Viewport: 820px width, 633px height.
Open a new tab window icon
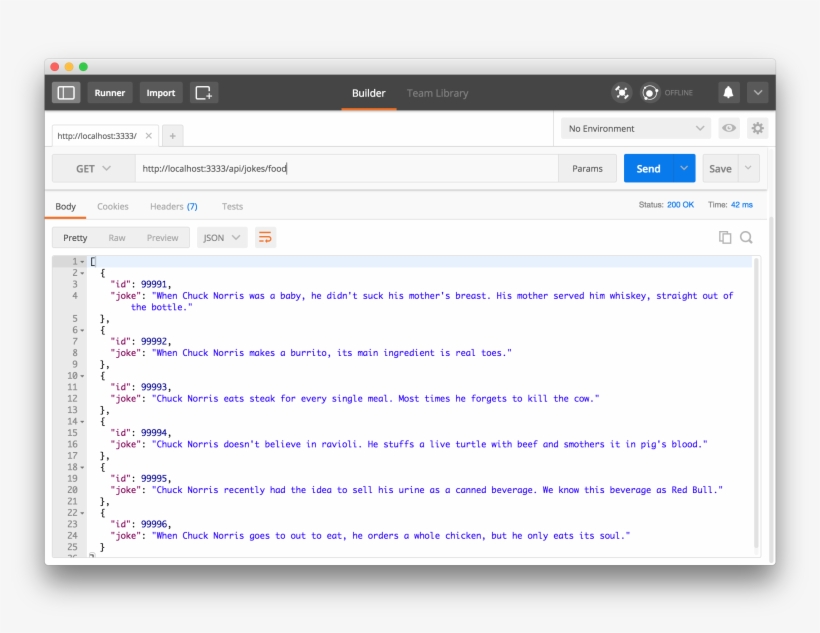coord(204,92)
